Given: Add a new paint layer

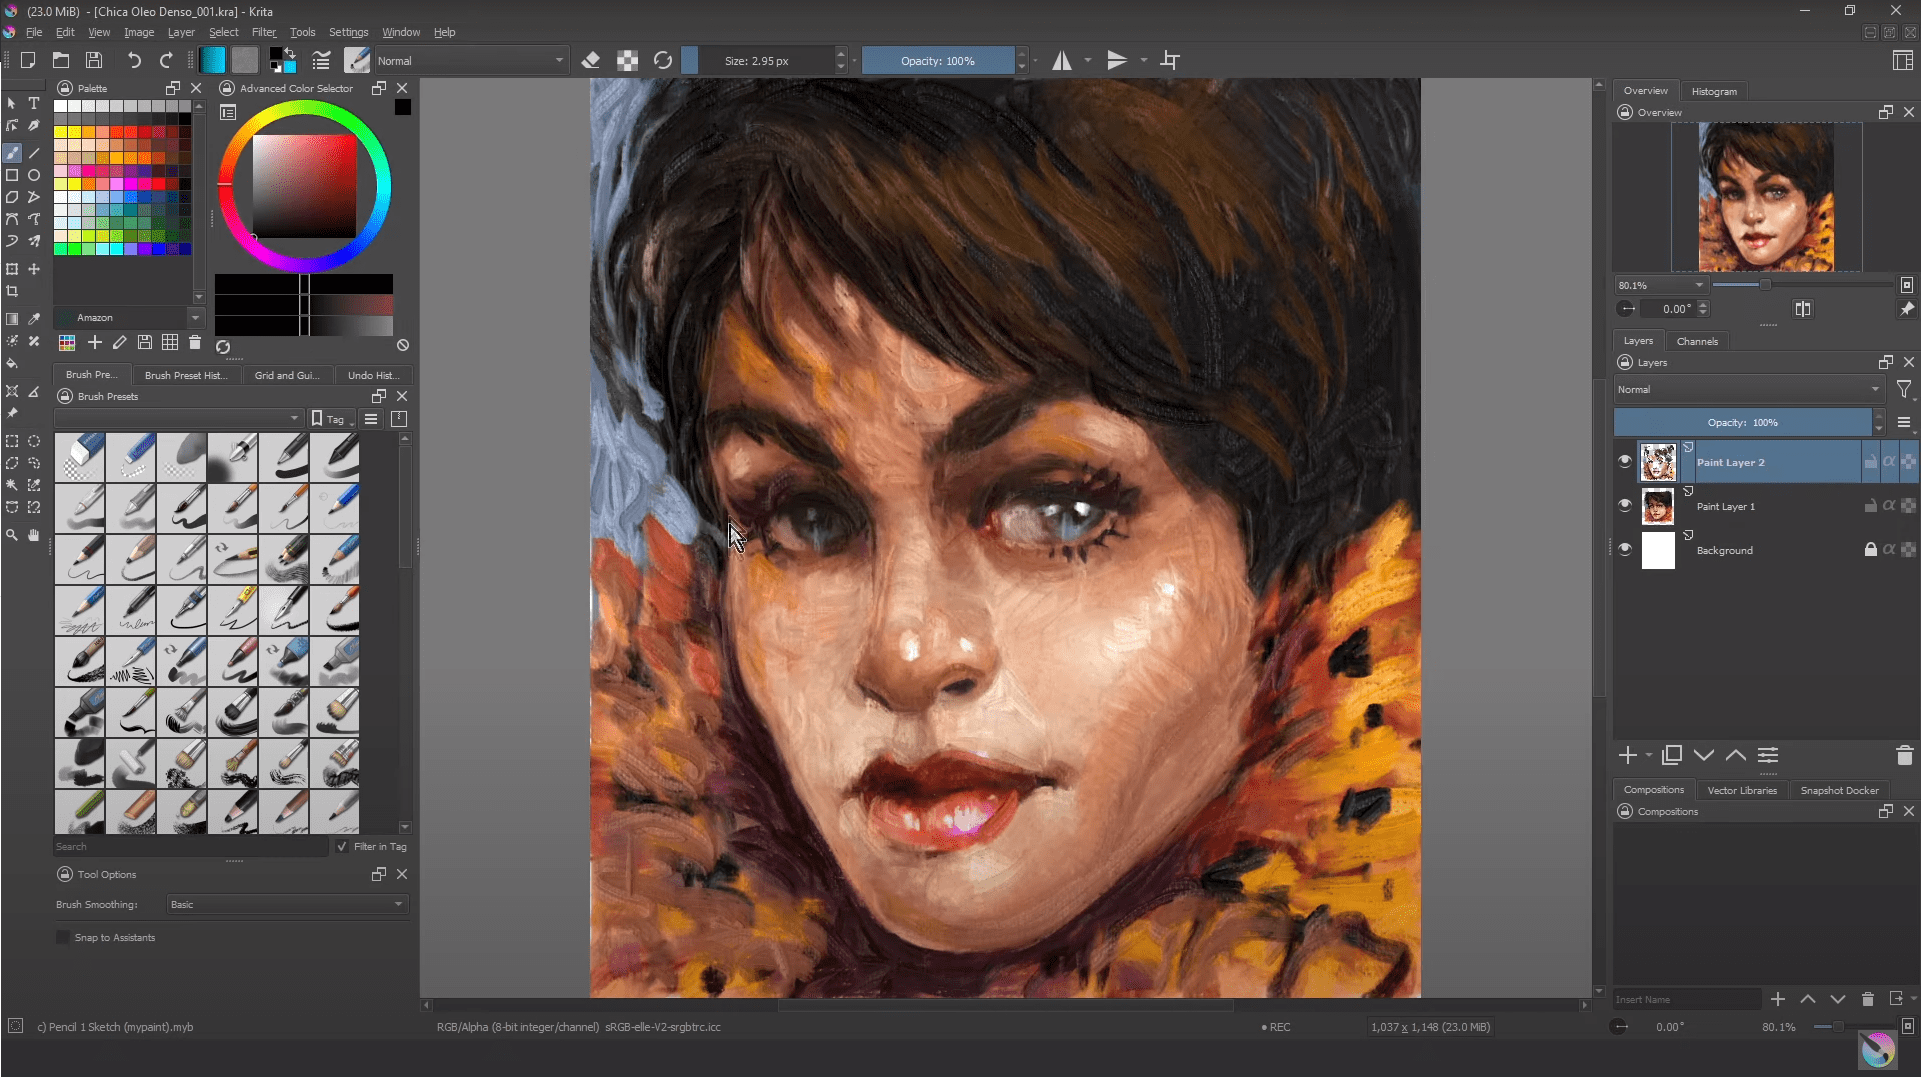Looking at the screenshot, I should pos(1629,755).
